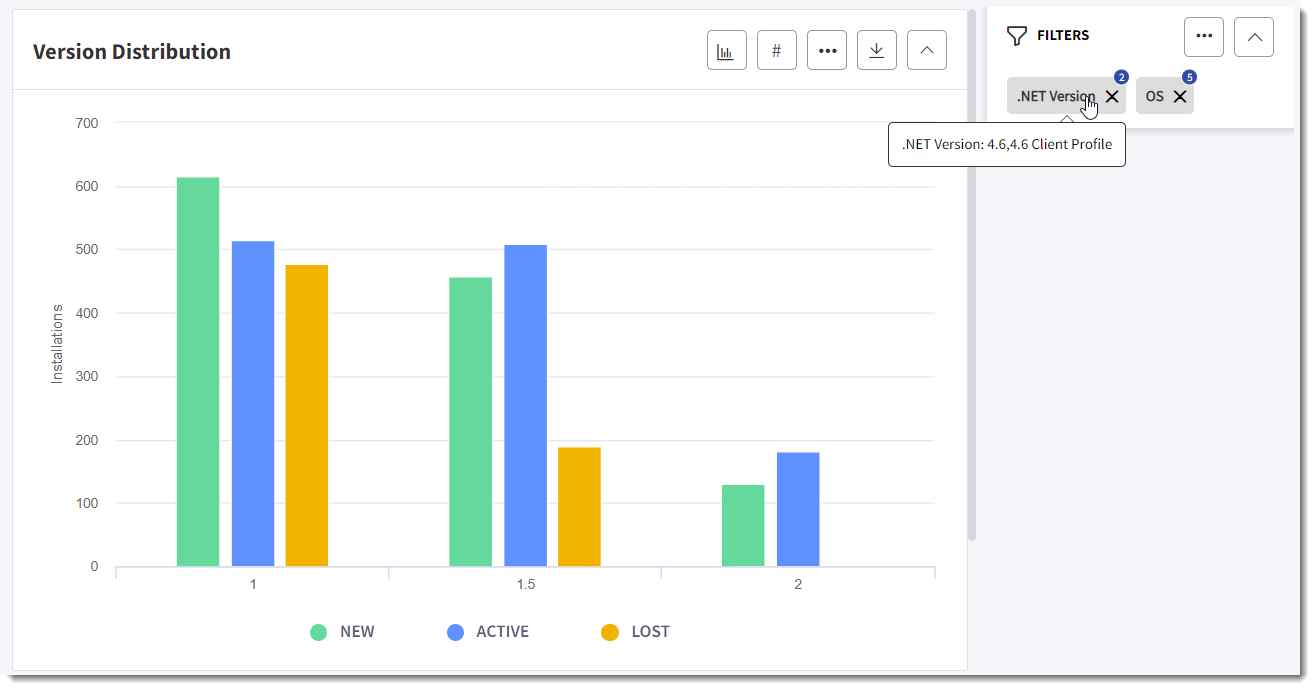Image resolution: width=1315 pixels, height=690 pixels.
Task: Open the .NET Version filter chip
Action: pos(1056,96)
